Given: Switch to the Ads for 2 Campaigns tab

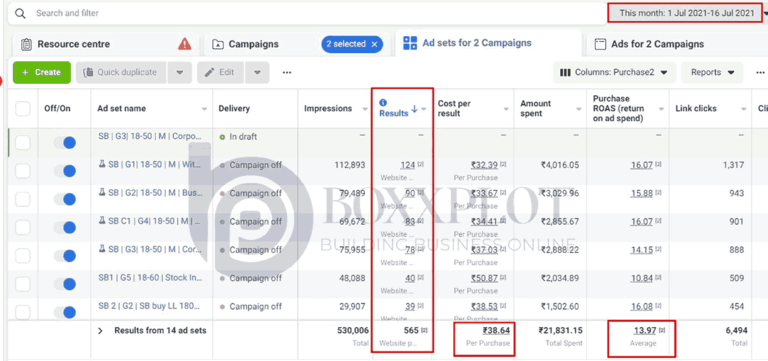Looking at the screenshot, I should point(657,44).
